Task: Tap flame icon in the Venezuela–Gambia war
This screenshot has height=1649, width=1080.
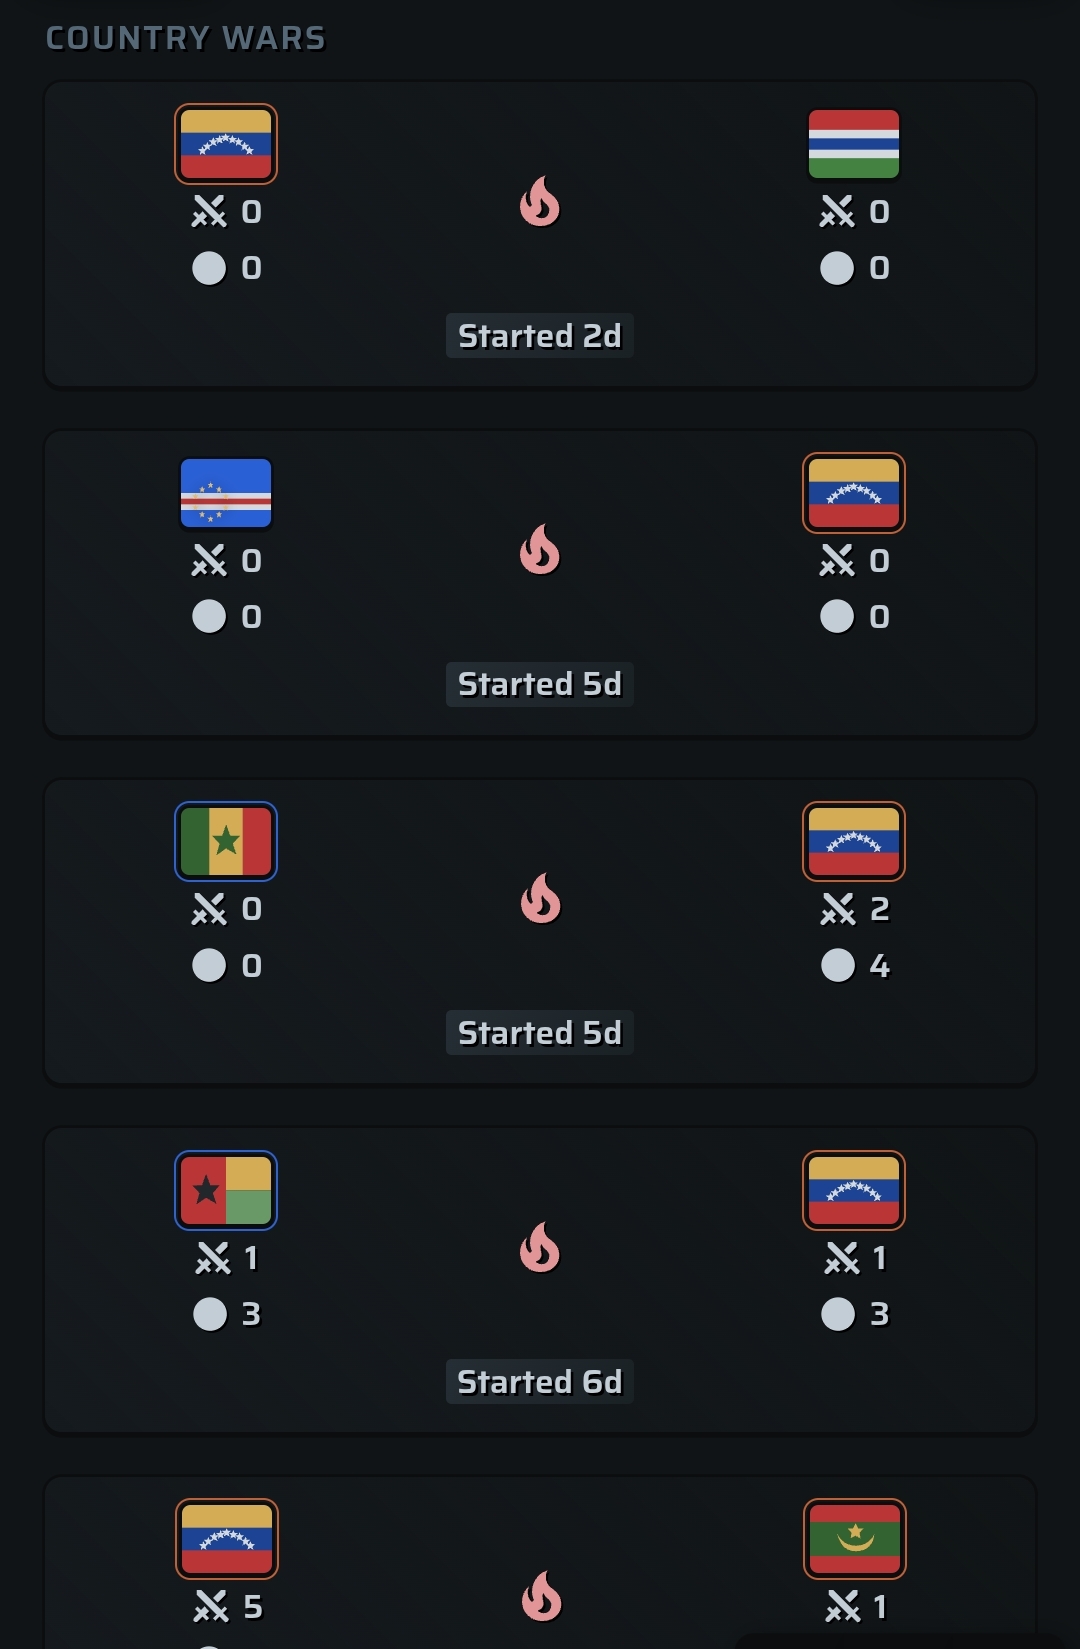Action: pyautogui.click(x=540, y=202)
